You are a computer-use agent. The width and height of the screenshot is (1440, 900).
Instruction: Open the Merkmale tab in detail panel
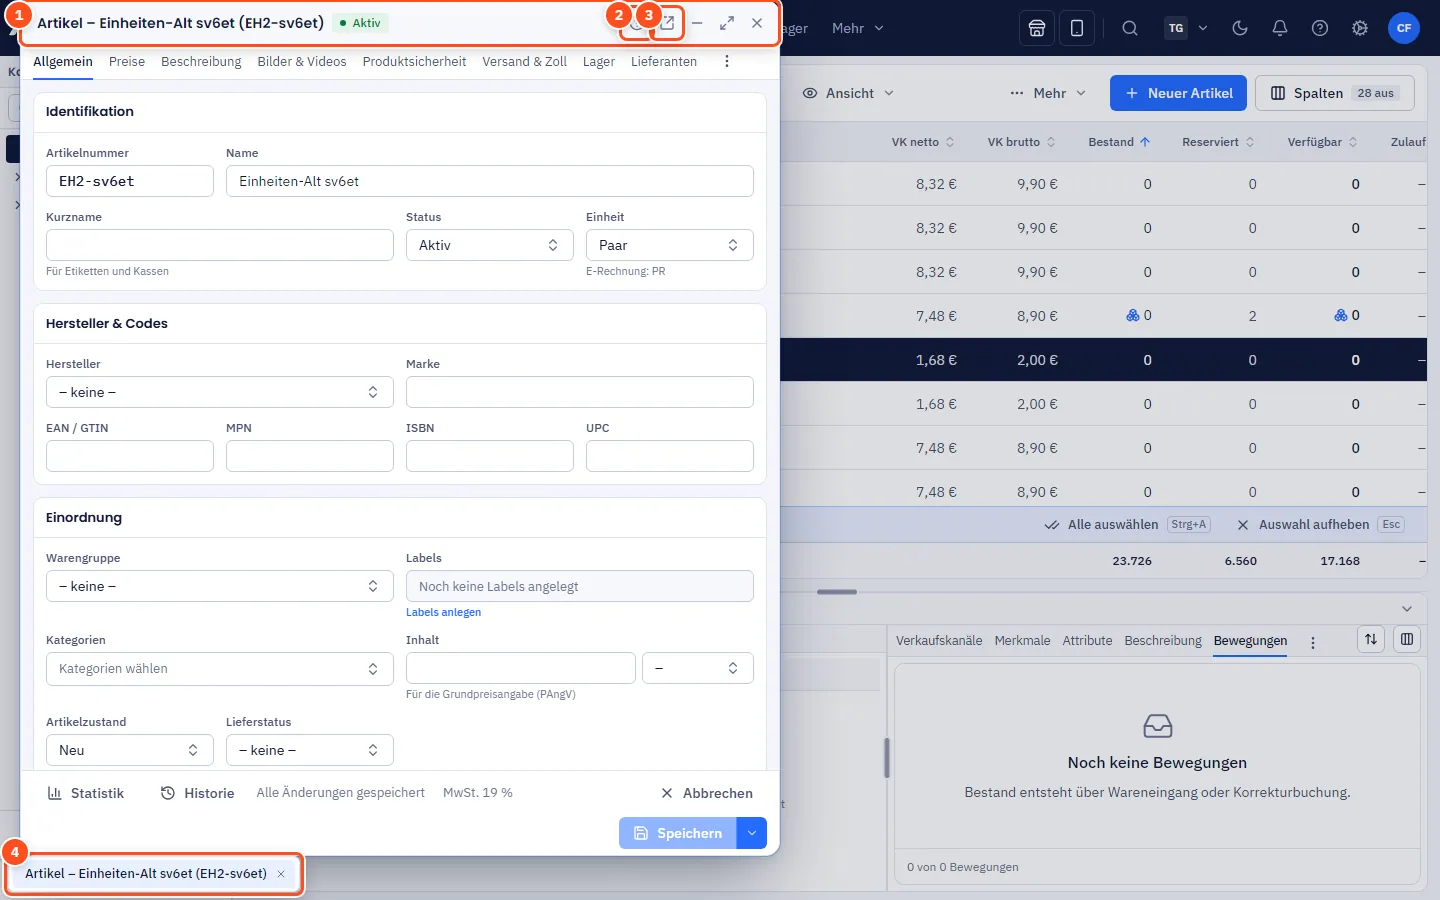click(1022, 641)
